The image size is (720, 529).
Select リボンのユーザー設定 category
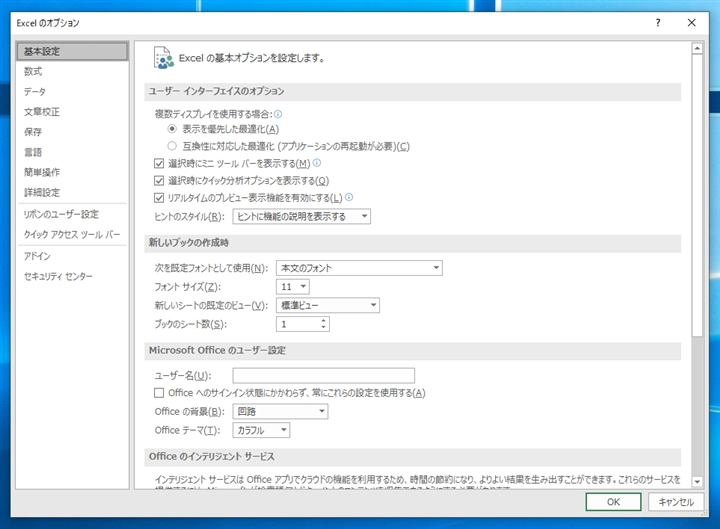(72, 214)
